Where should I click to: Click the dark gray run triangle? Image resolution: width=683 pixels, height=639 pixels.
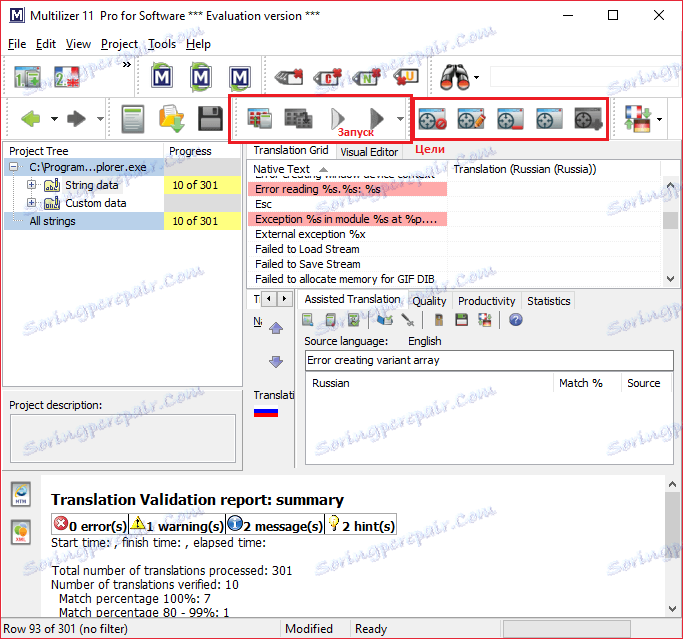pyautogui.click(x=377, y=118)
